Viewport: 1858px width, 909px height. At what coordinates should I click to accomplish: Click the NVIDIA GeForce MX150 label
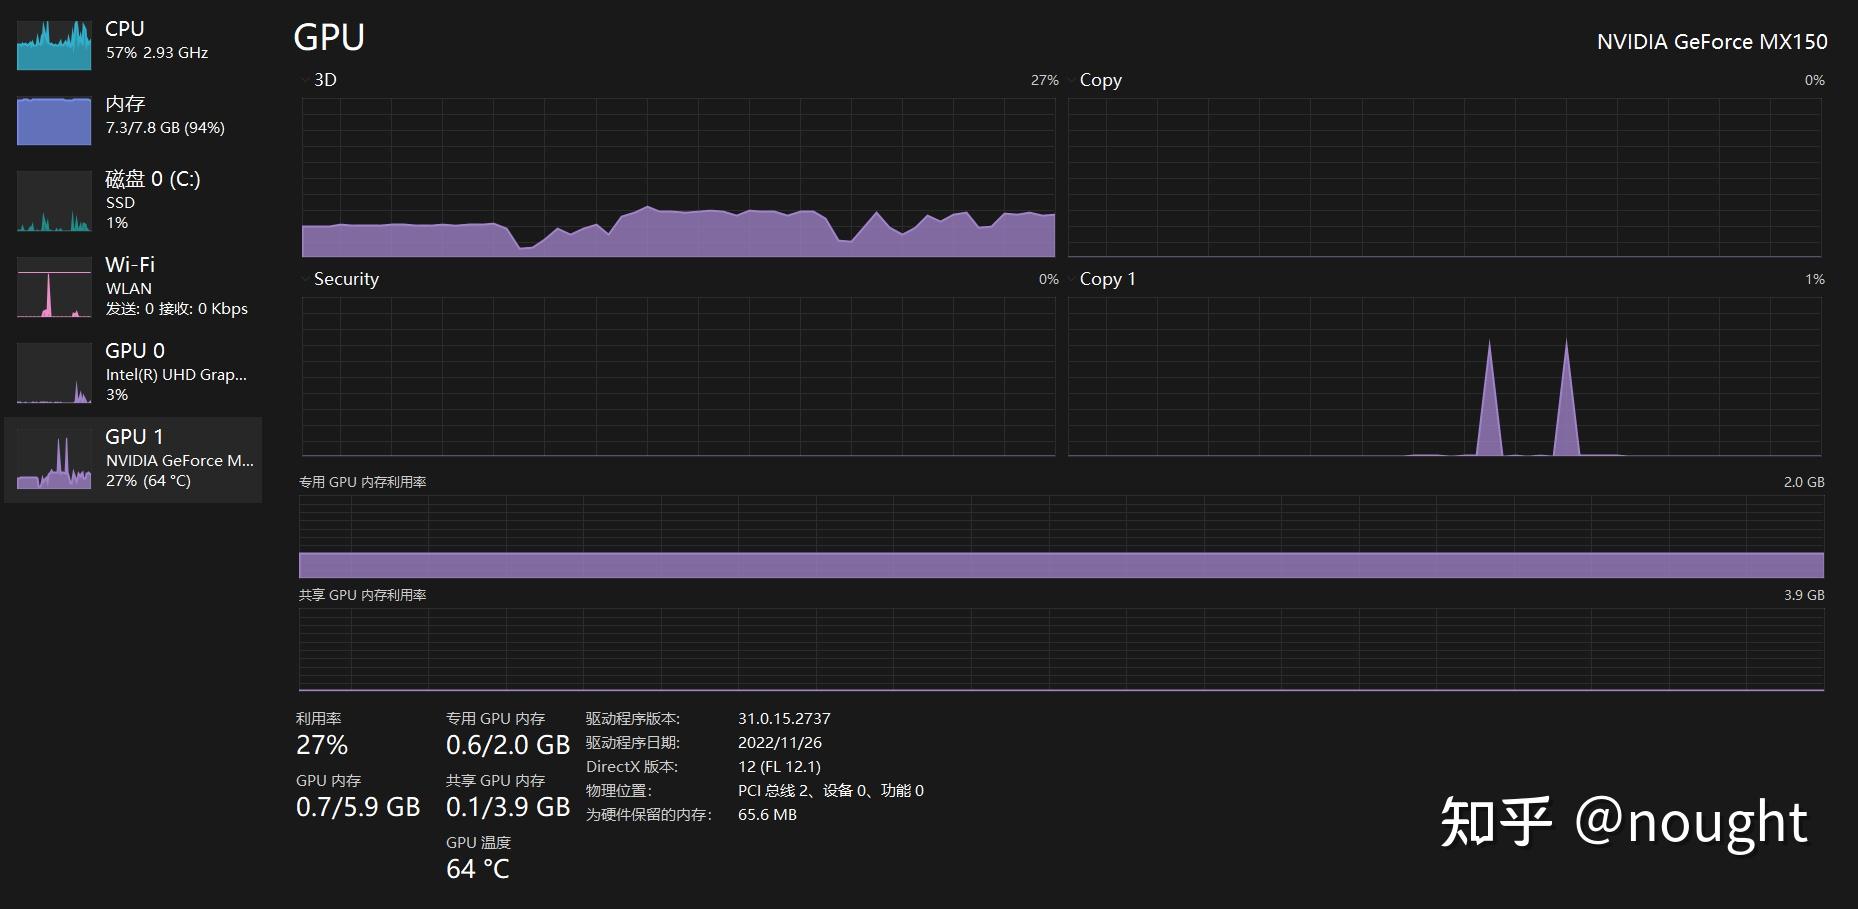[x=1712, y=42]
